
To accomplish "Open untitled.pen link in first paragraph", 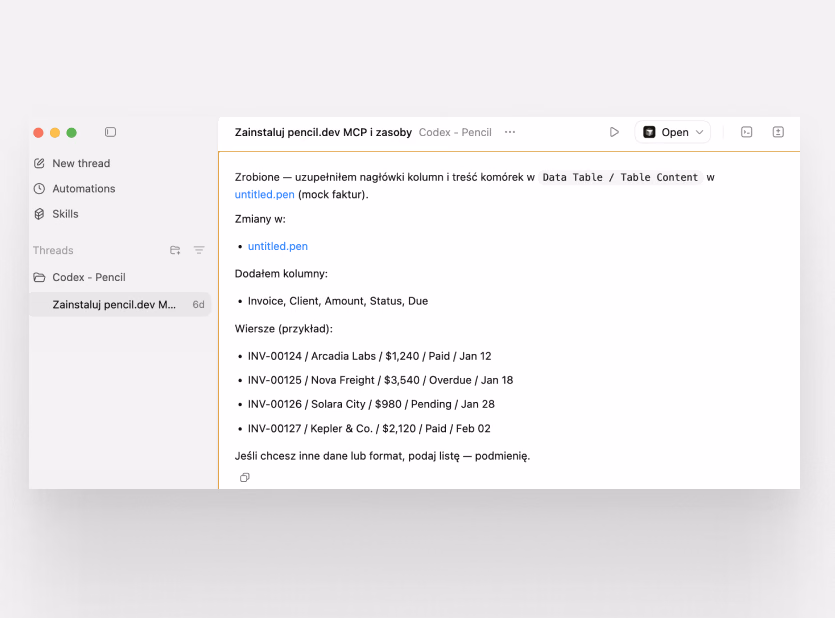I will [x=265, y=194].
